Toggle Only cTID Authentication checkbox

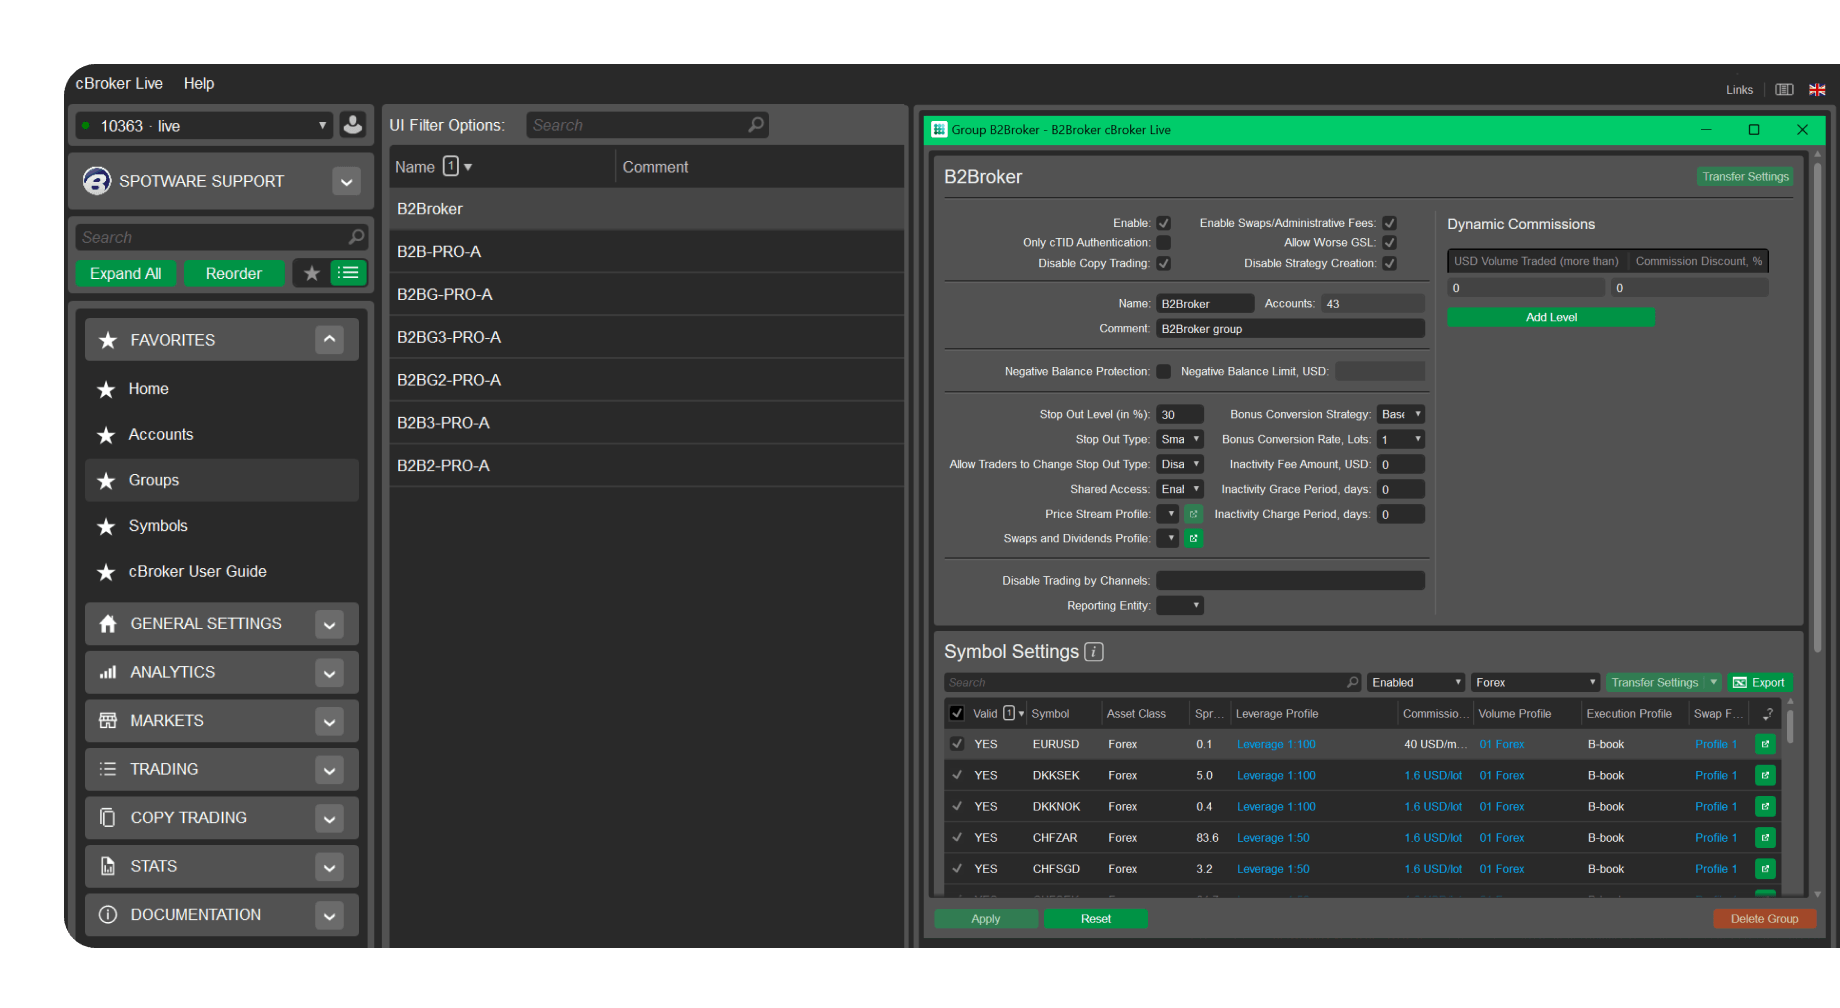tap(1163, 242)
